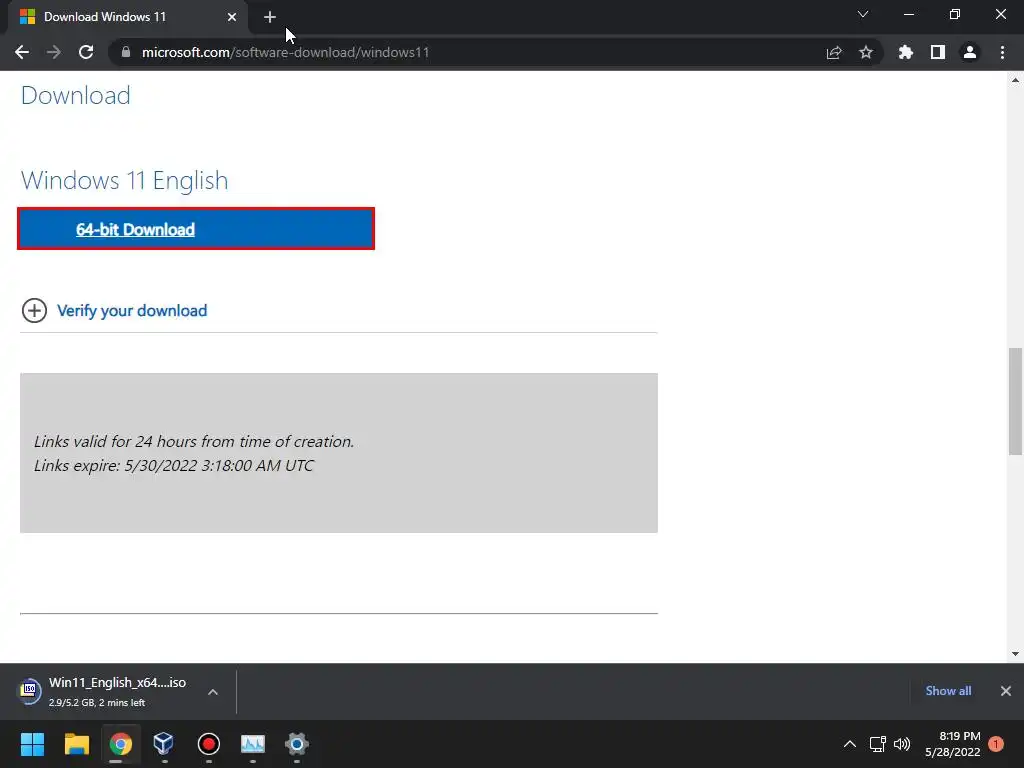Open the Chrome extensions puzzle menu
This screenshot has height=768, width=1024.
click(x=906, y=52)
